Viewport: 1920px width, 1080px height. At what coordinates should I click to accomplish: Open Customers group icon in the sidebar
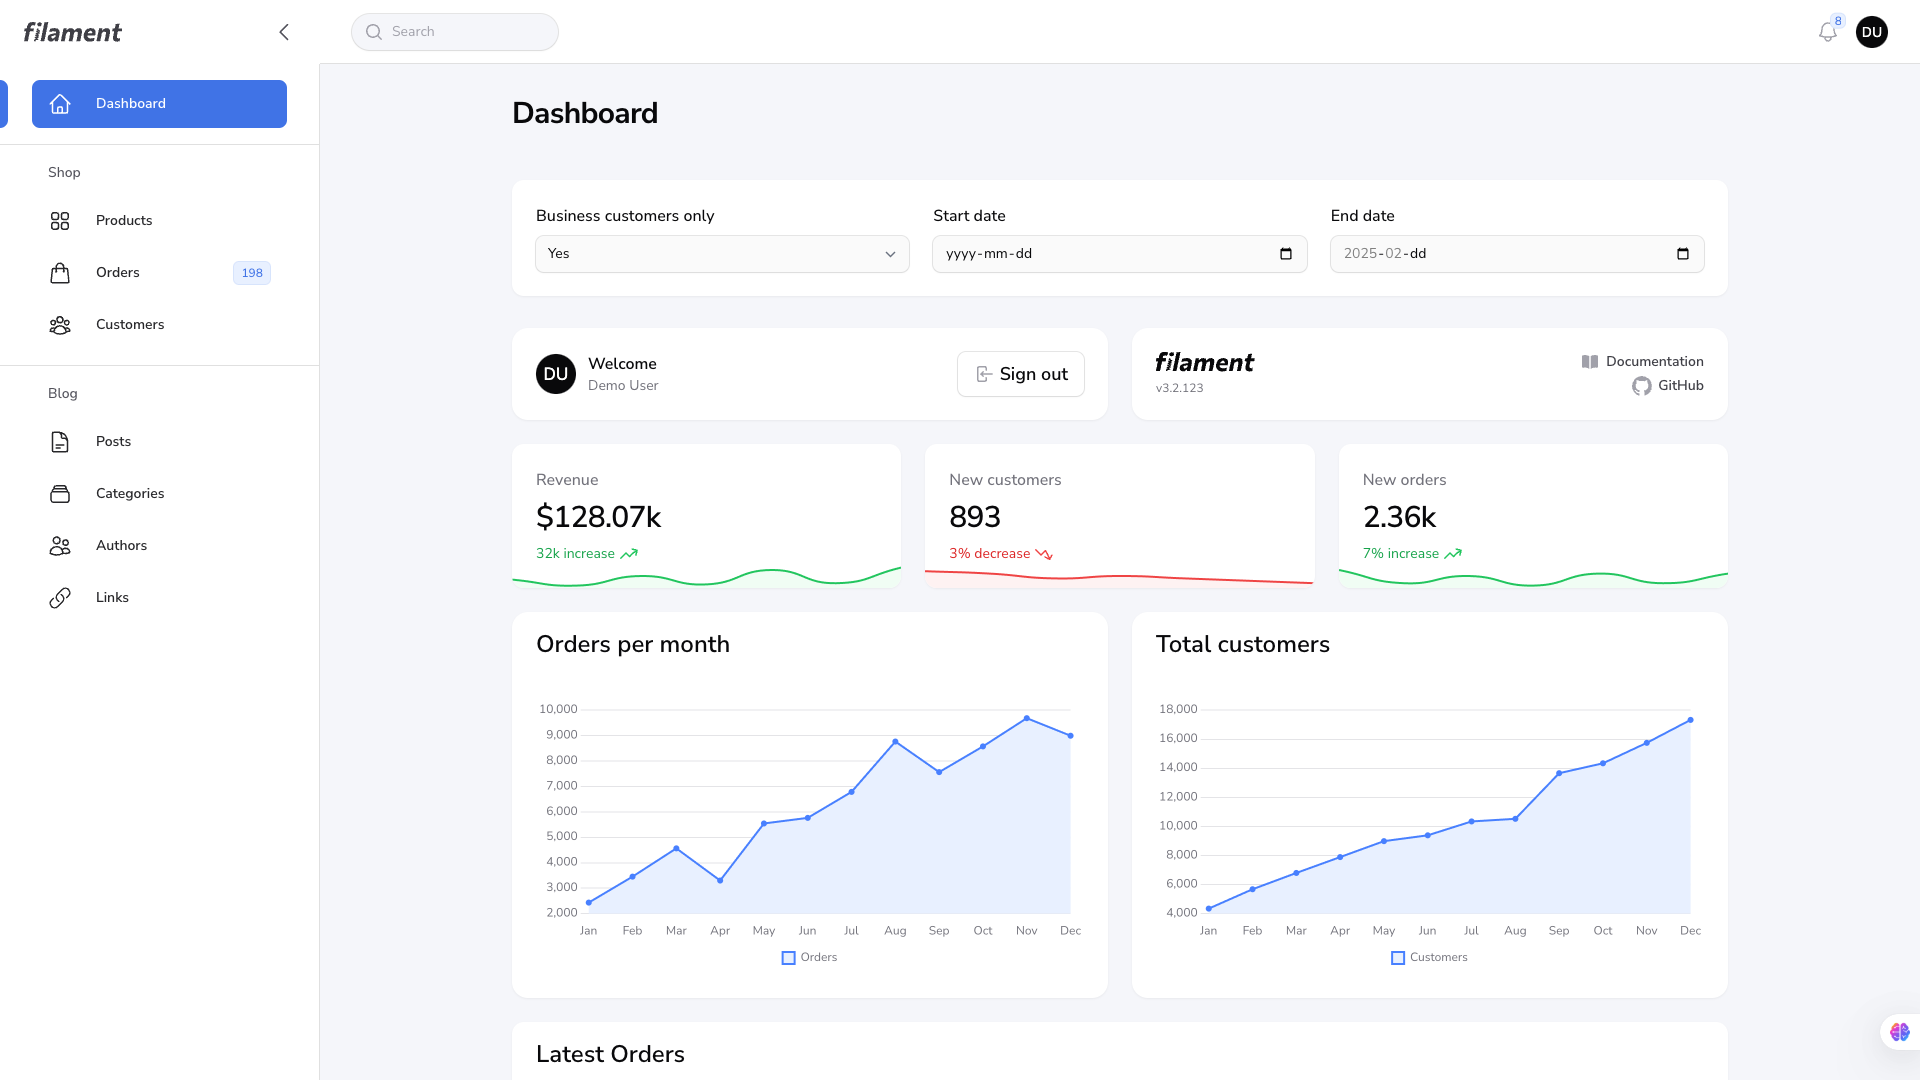click(x=60, y=325)
